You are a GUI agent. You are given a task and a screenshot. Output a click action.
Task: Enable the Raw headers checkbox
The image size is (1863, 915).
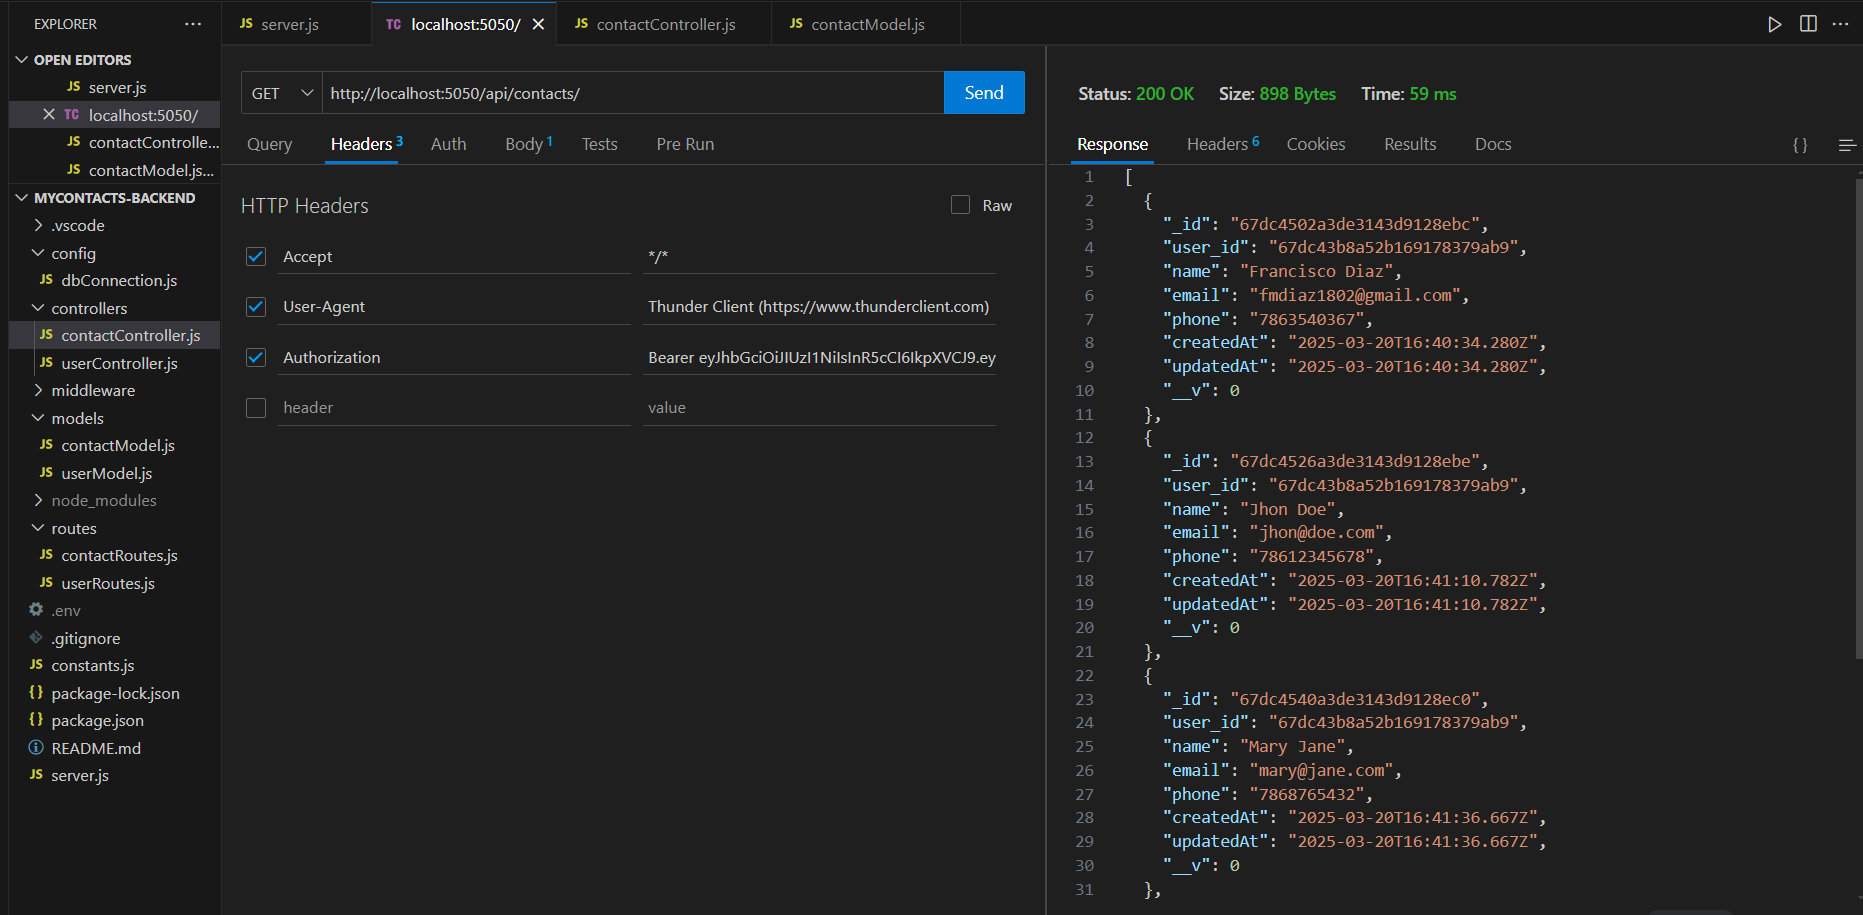click(x=960, y=204)
